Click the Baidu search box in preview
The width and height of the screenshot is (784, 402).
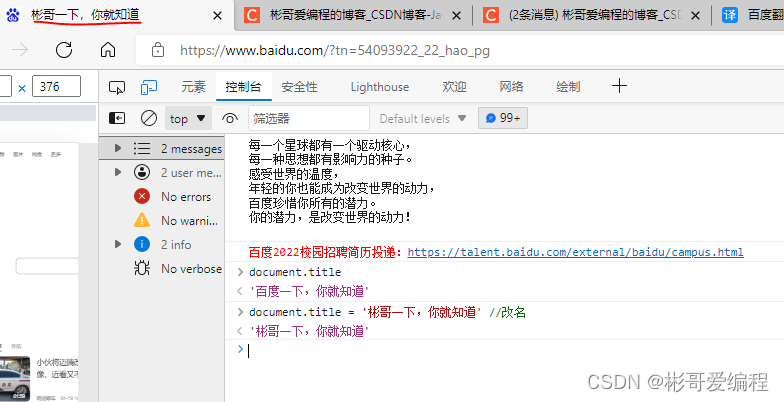(47, 266)
